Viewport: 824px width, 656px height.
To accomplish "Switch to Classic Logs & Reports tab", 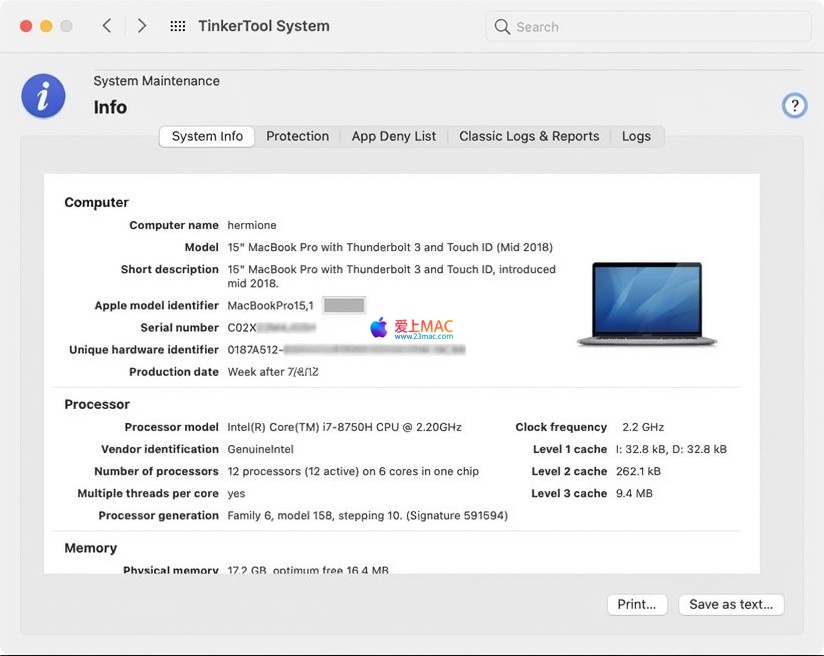I will click(529, 136).
